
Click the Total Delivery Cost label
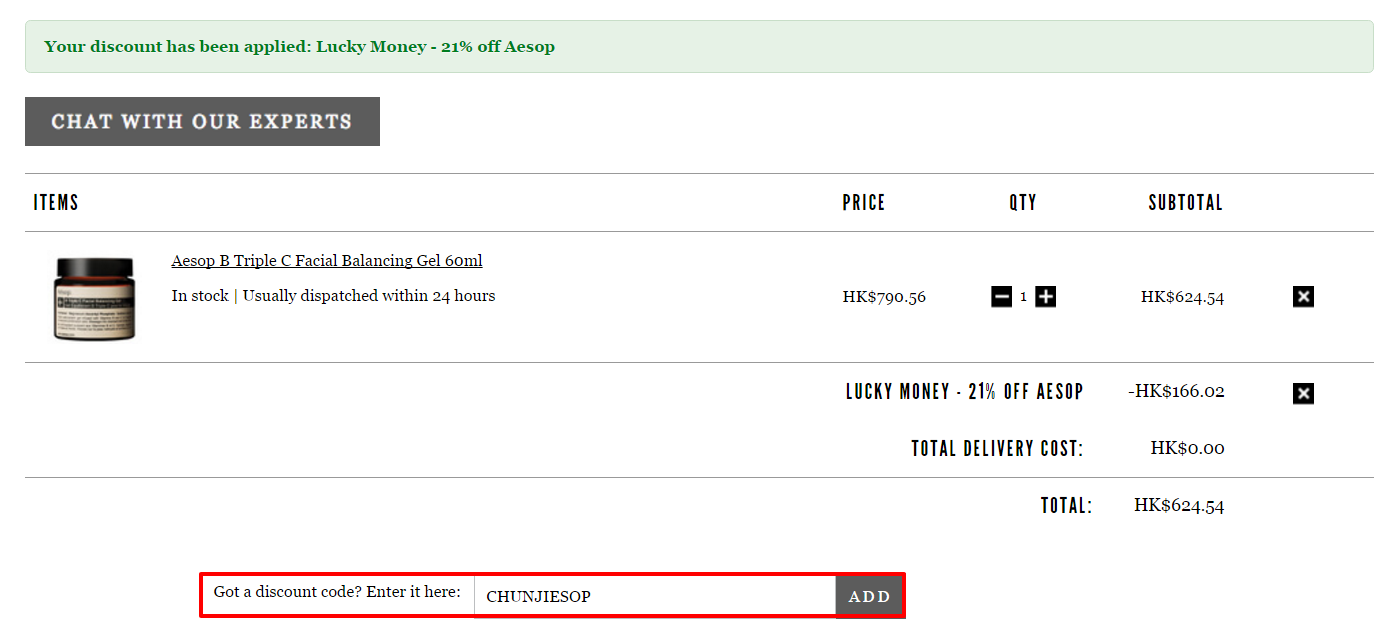pos(997,448)
